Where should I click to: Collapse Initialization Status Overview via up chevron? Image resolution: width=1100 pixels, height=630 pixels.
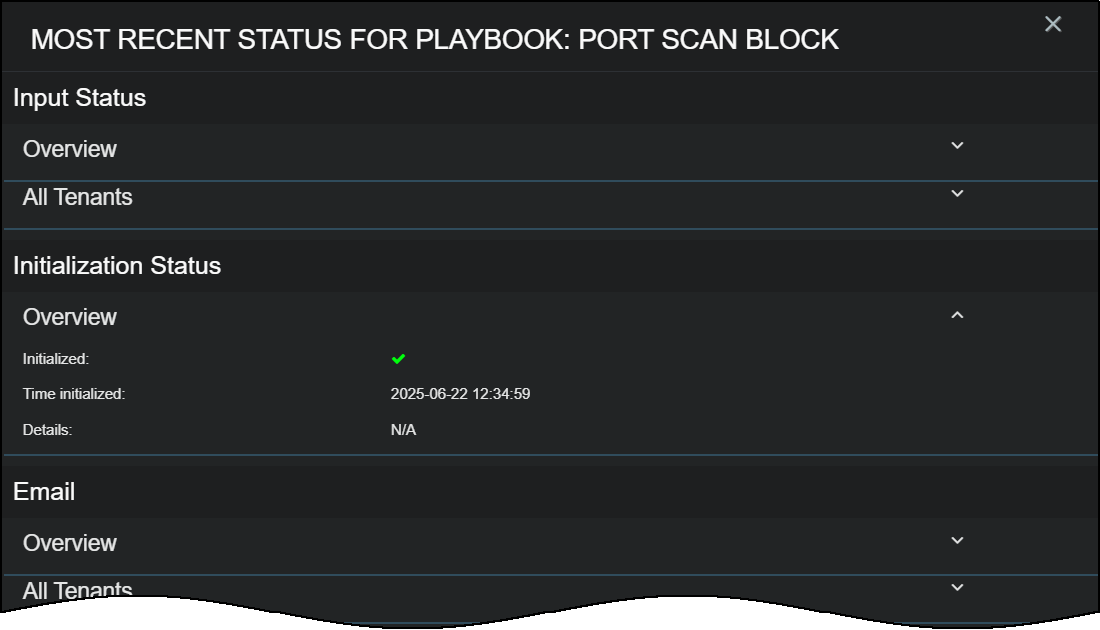[957, 315]
